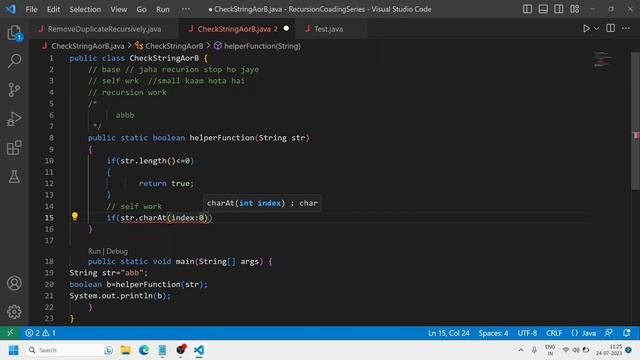640x360 pixels.
Task: Switch to CheckStringAorB.java tab
Action: coord(238,29)
